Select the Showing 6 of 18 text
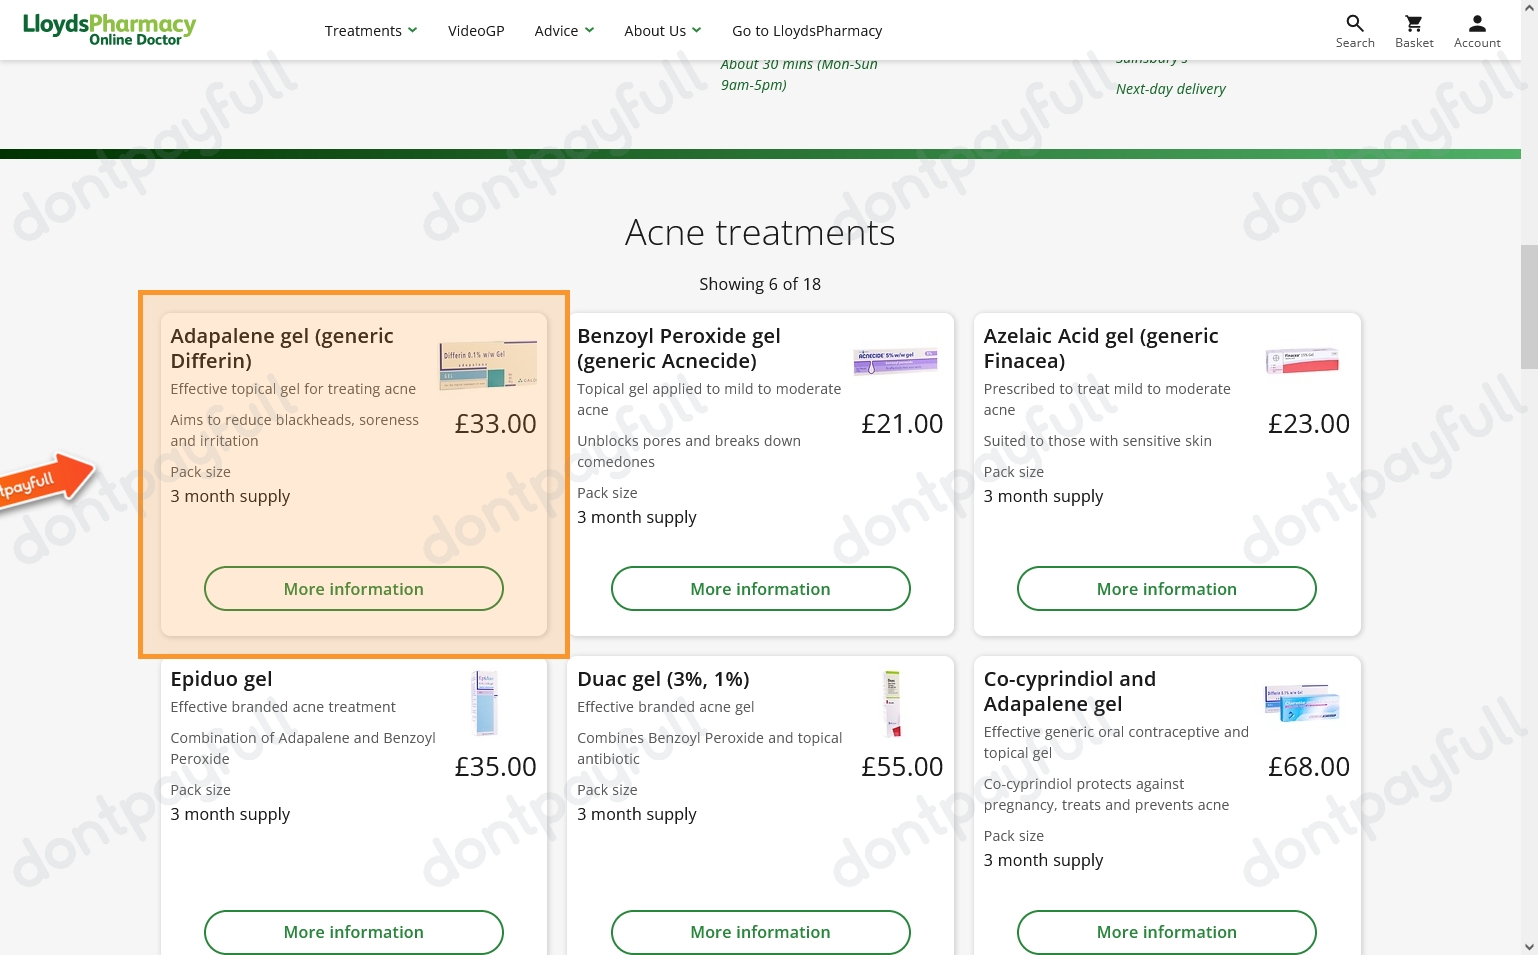 [760, 284]
